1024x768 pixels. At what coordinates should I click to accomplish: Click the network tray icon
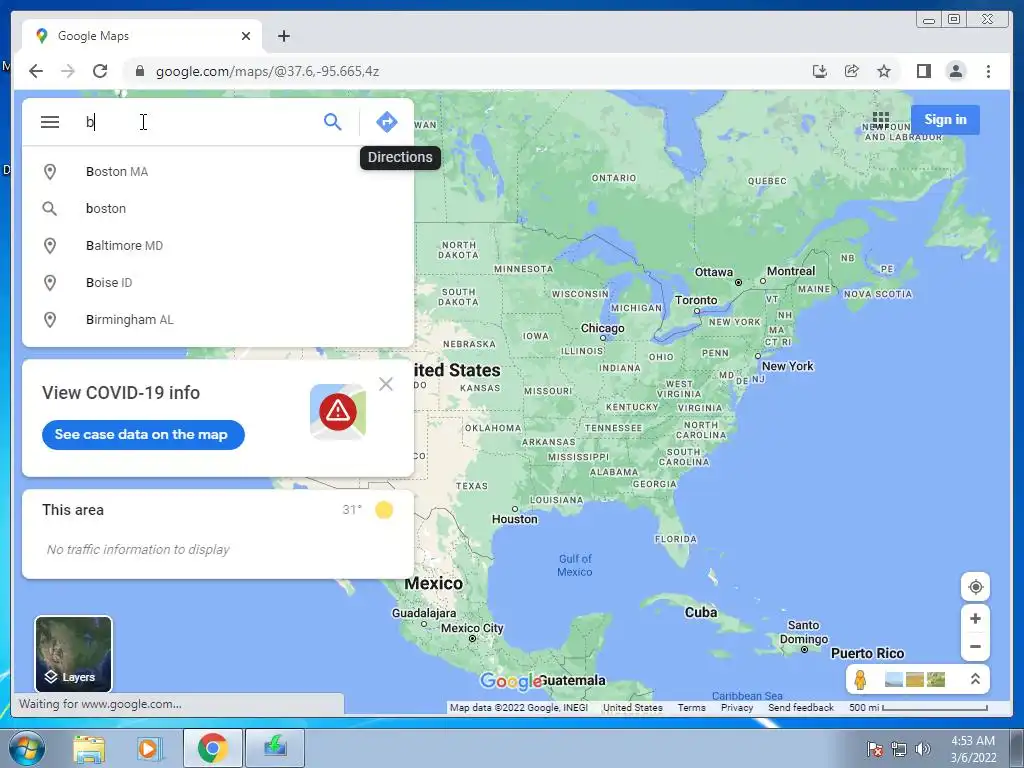pyautogui.click(x=899, y=748)
